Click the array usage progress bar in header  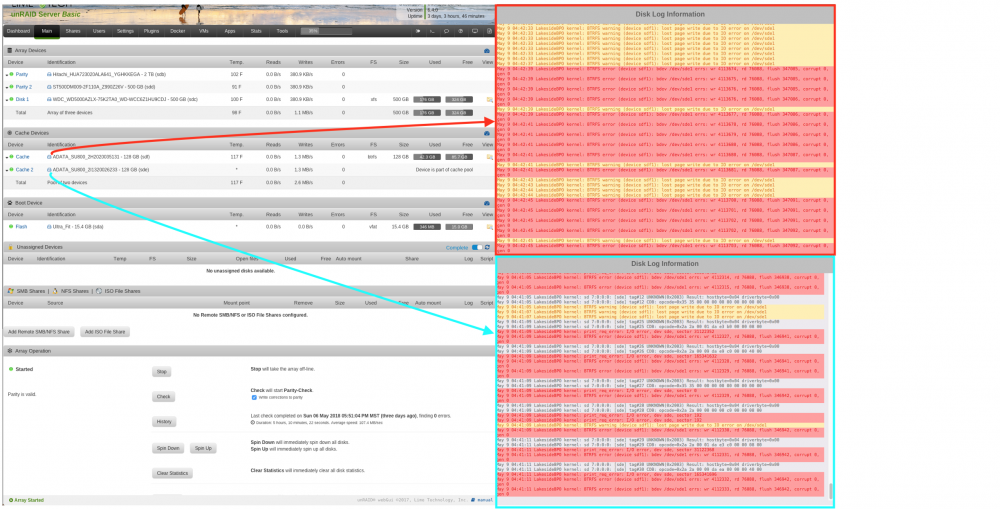pyautogui.click(x=327, y=31)
